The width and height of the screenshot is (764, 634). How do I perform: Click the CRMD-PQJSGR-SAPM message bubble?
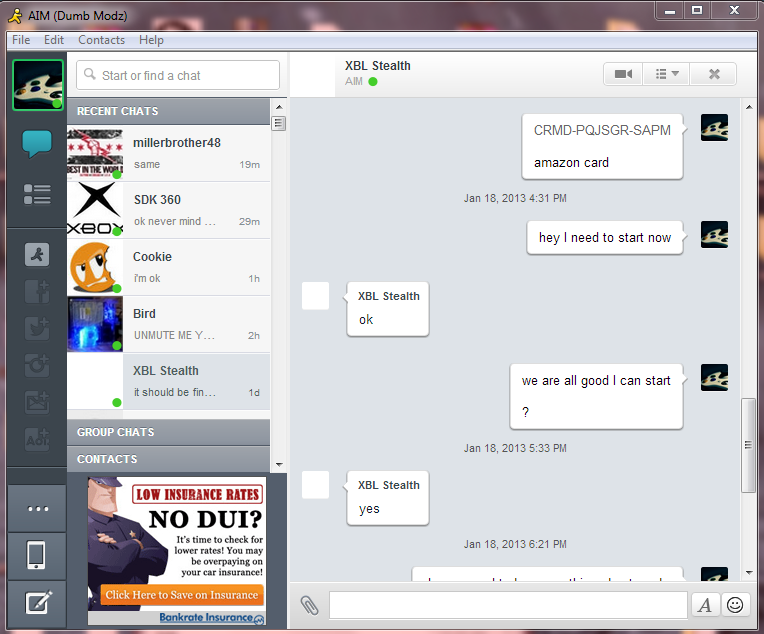pyautogui.click(x=602, y=146)
